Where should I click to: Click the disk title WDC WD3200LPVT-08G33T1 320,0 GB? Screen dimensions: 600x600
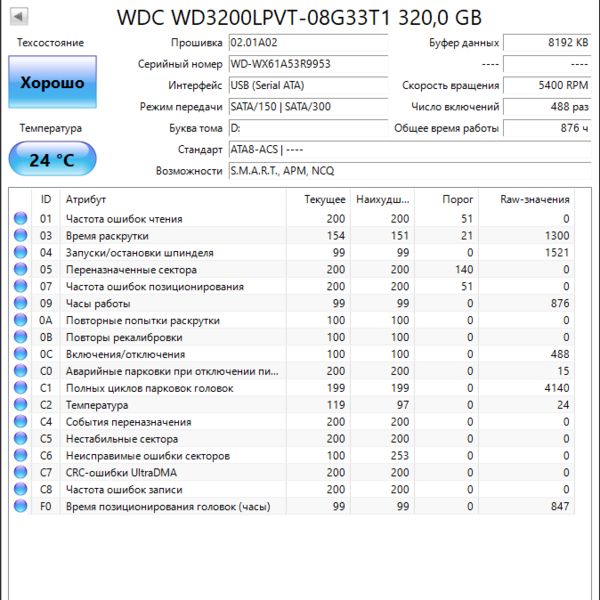coord(299,18)
